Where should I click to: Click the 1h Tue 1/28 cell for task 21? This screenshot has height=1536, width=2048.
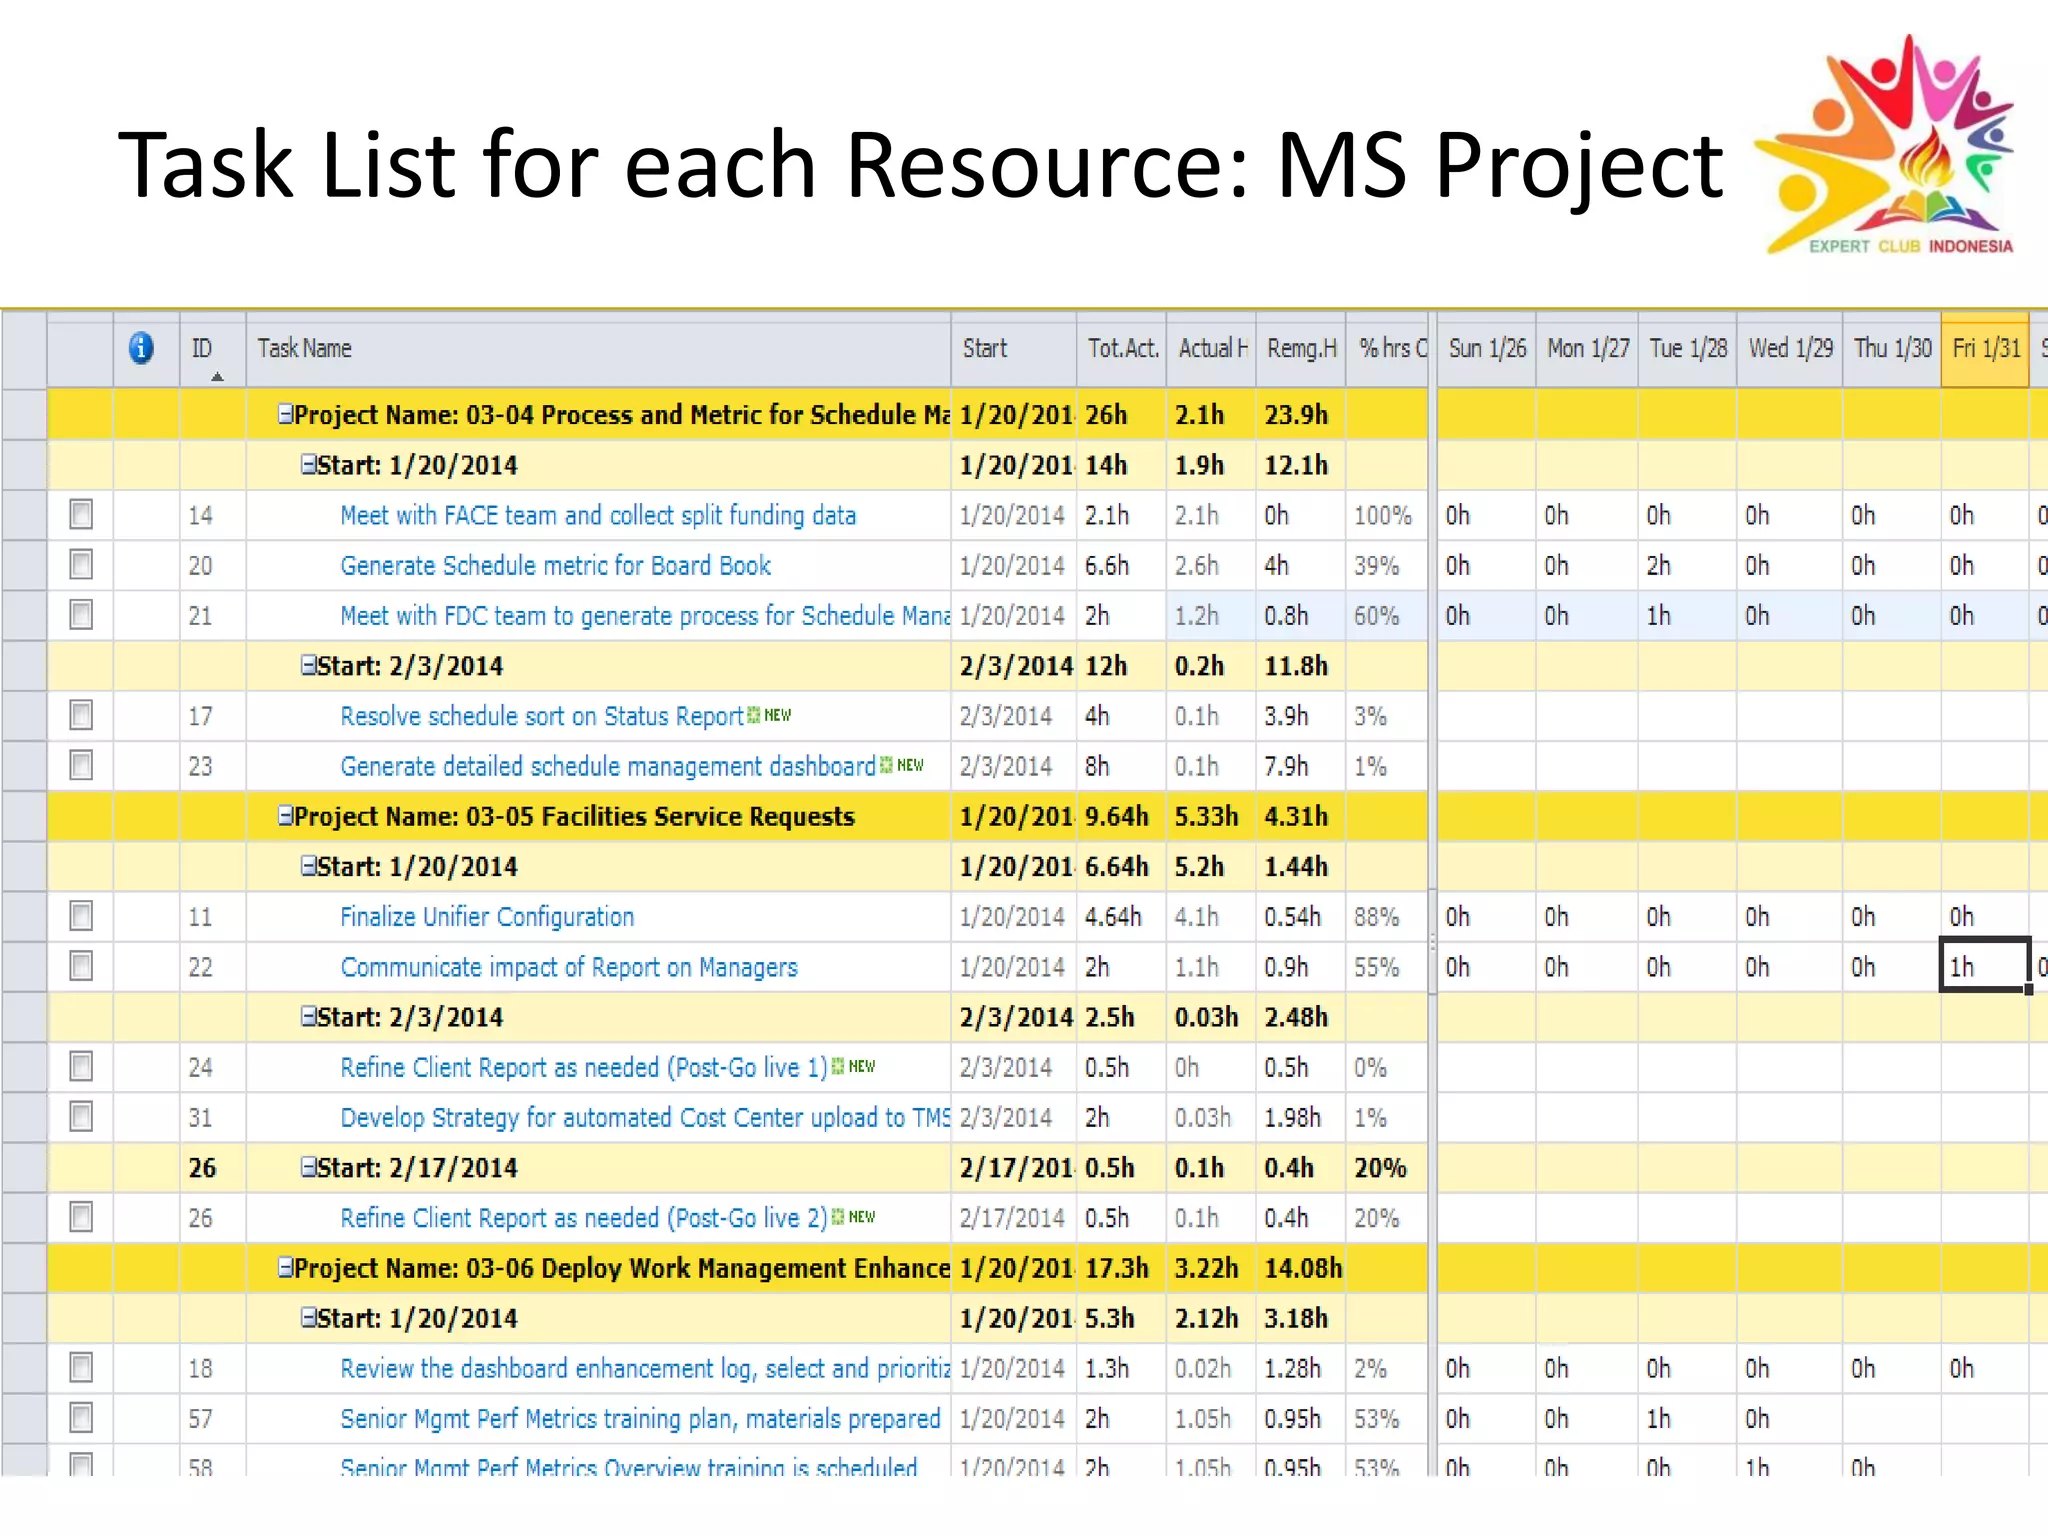(x=1688, y=615)
